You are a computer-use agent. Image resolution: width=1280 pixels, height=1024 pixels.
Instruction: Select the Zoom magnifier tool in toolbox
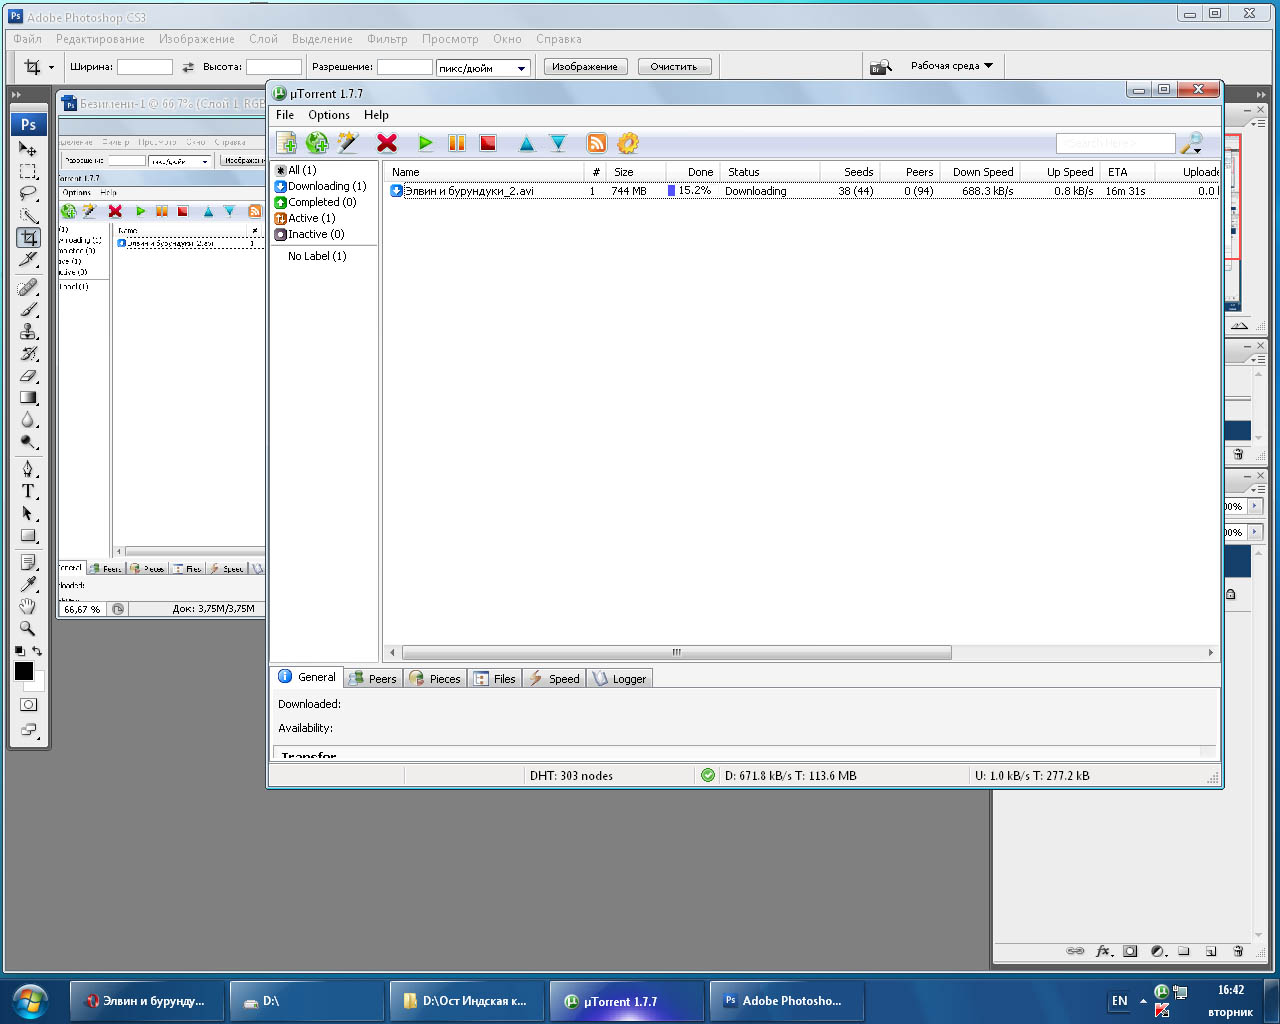click(28, 628)
